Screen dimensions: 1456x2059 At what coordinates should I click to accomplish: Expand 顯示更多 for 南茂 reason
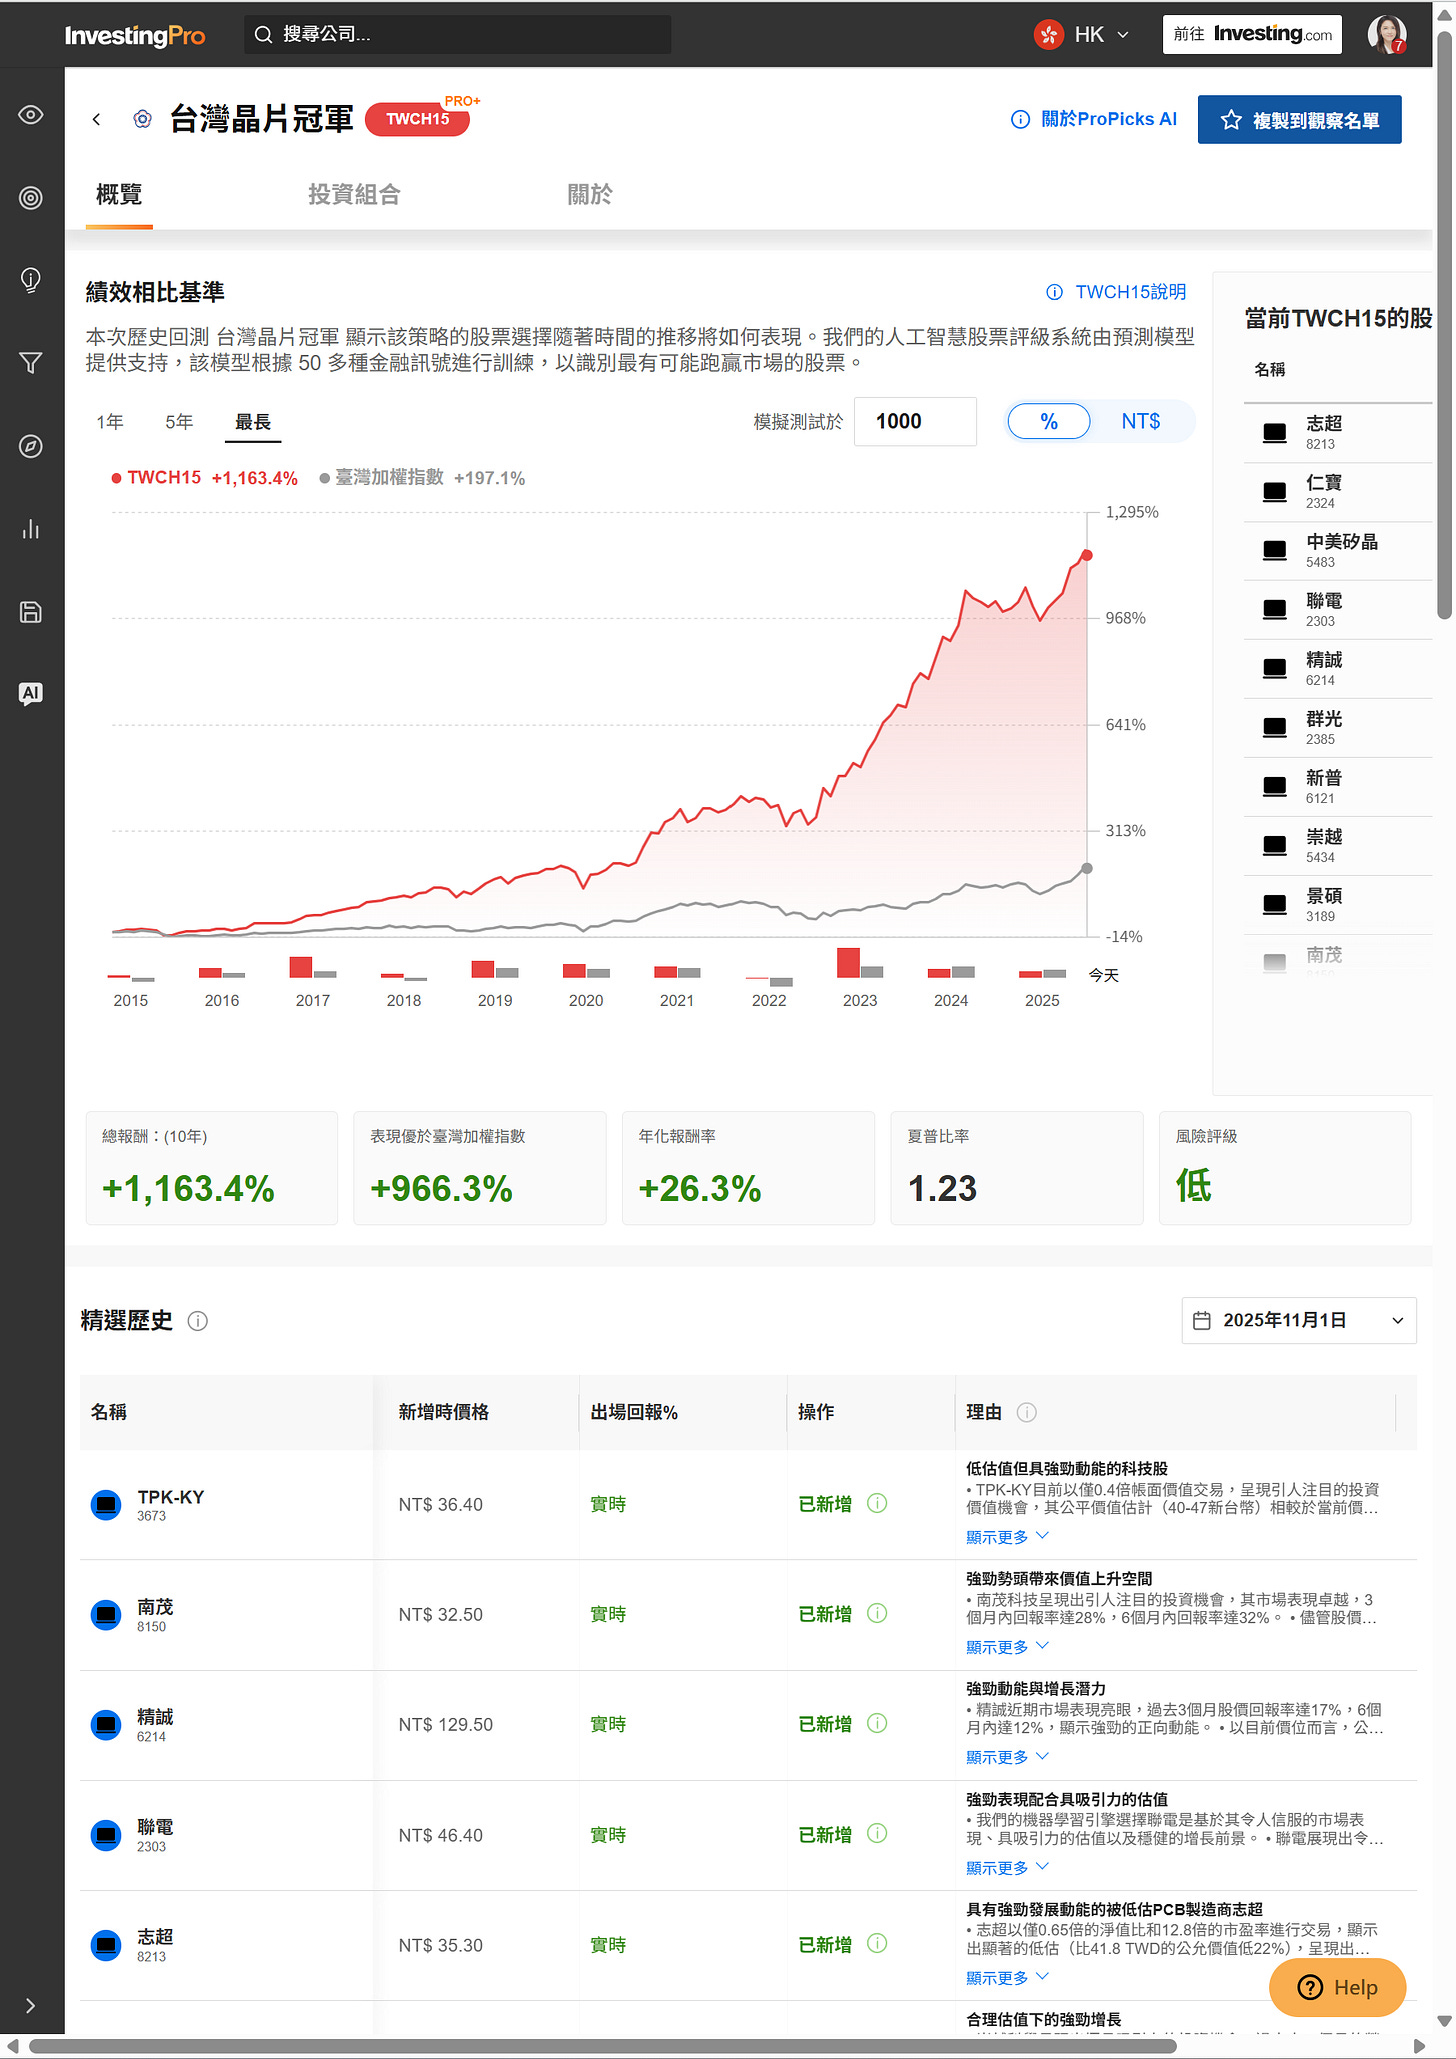coord(1007,1646)
